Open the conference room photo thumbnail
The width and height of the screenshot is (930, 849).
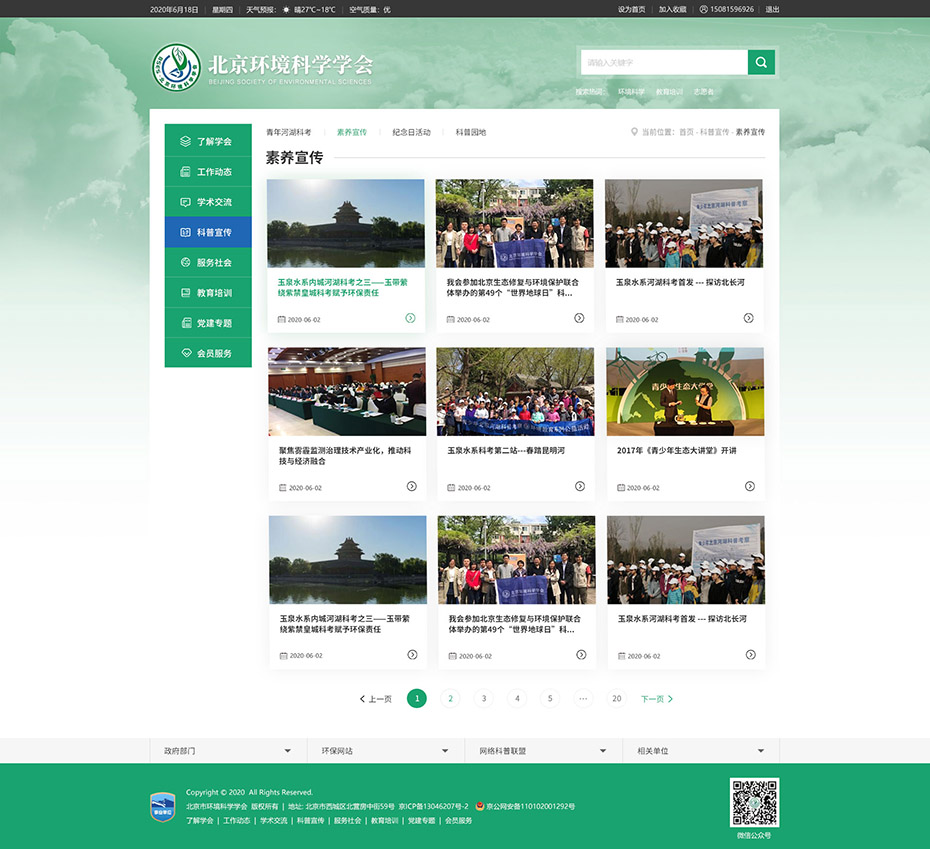click(x=346, y=391)
